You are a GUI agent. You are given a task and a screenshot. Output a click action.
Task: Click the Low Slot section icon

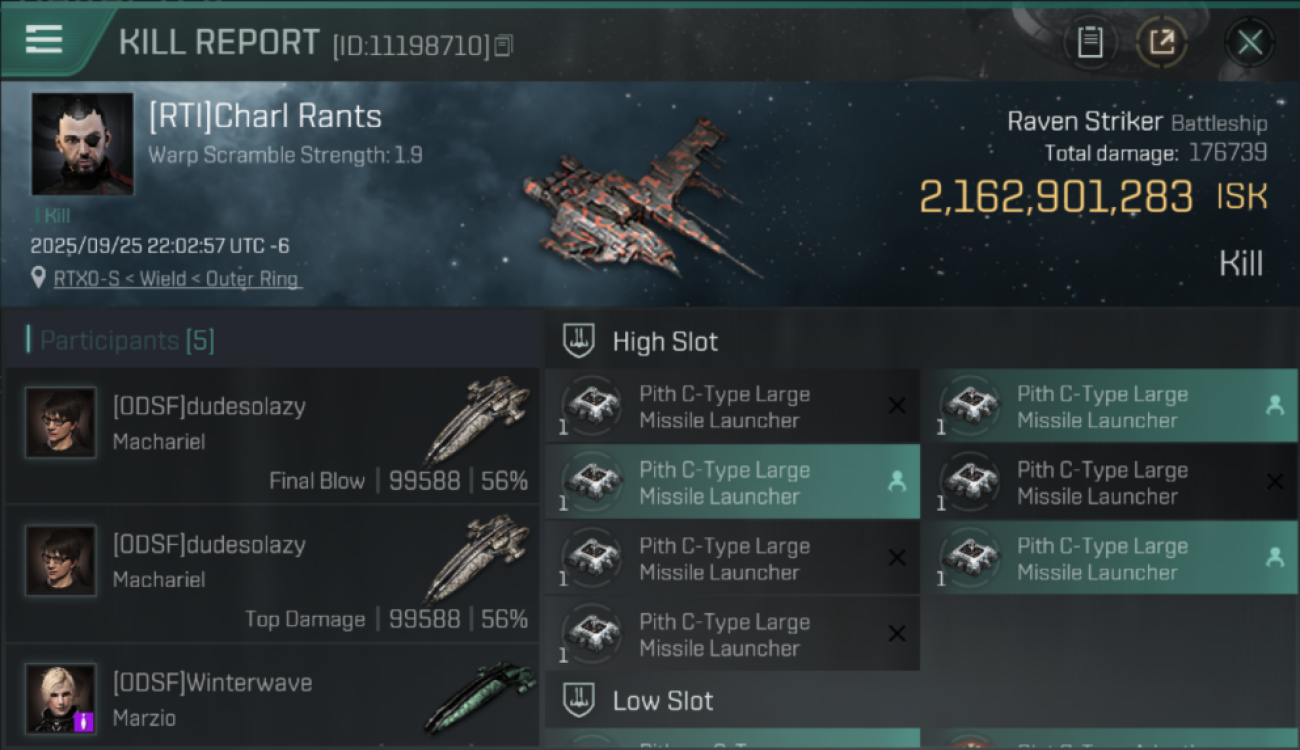pyautogui.click(x=579, y=700)
